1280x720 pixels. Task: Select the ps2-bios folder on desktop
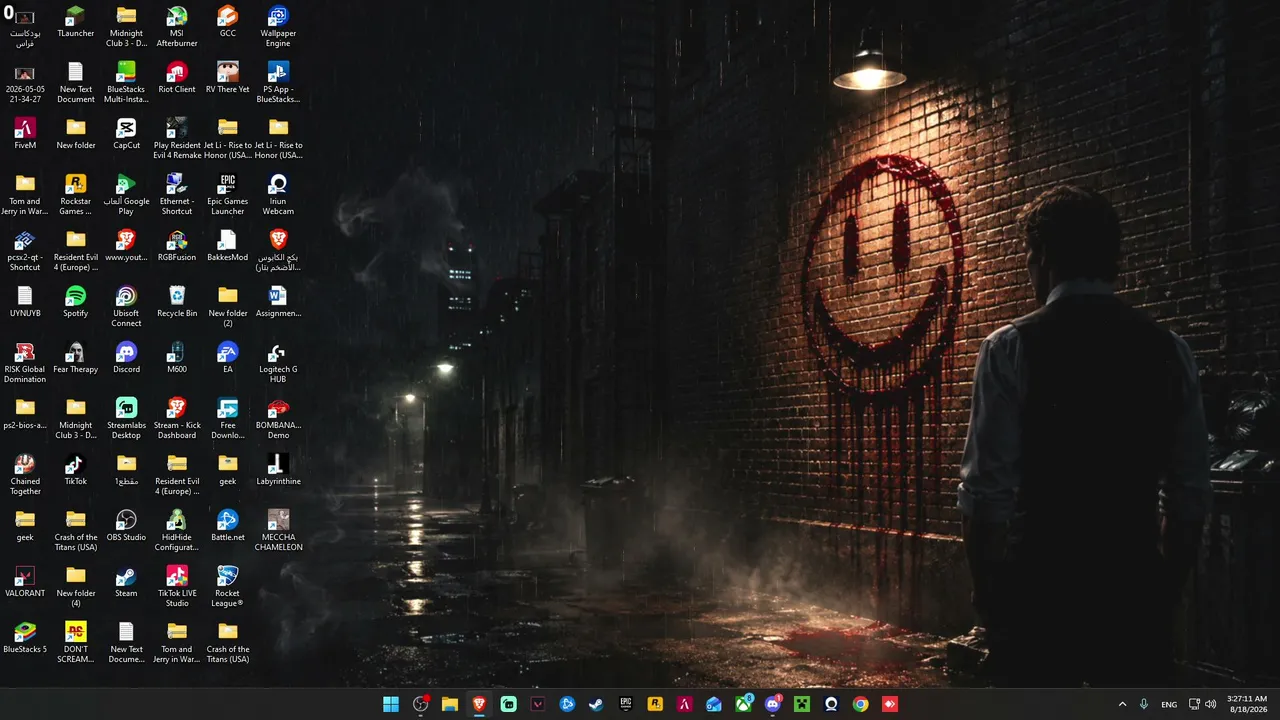click(25, 414)
